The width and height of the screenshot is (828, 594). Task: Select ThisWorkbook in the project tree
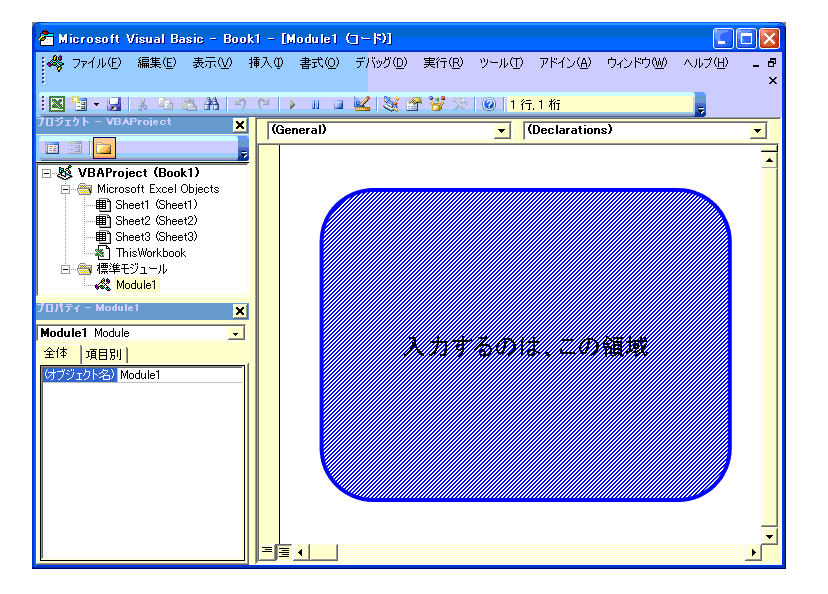coord(150,253)
